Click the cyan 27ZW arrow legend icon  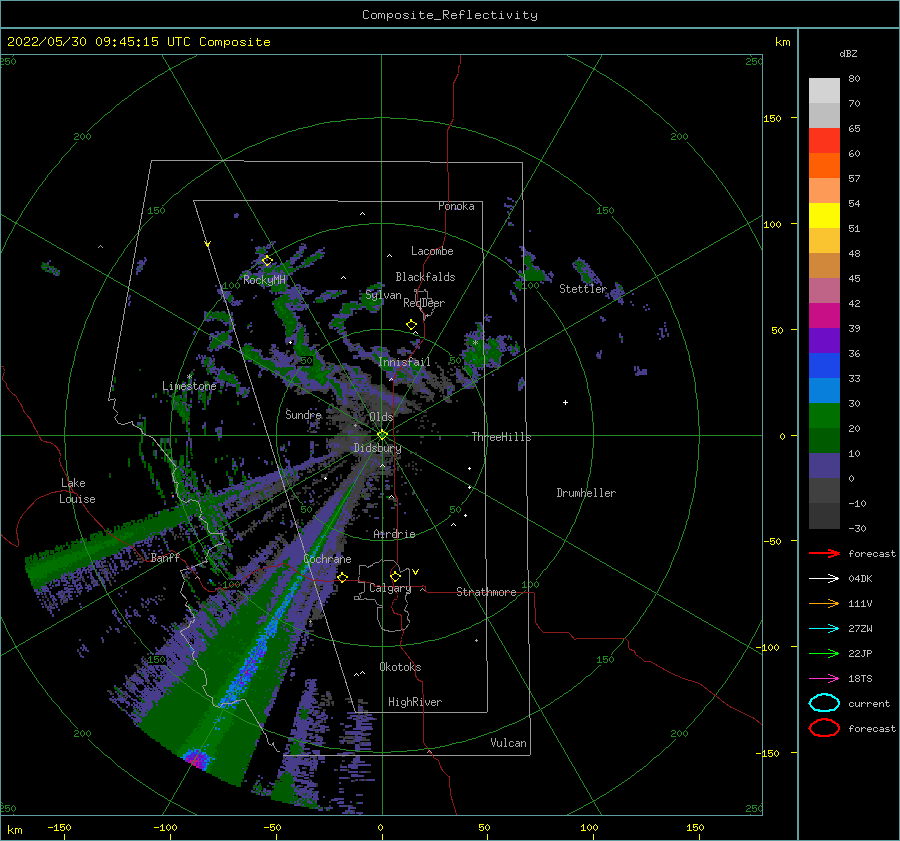(x=824, y=629)
